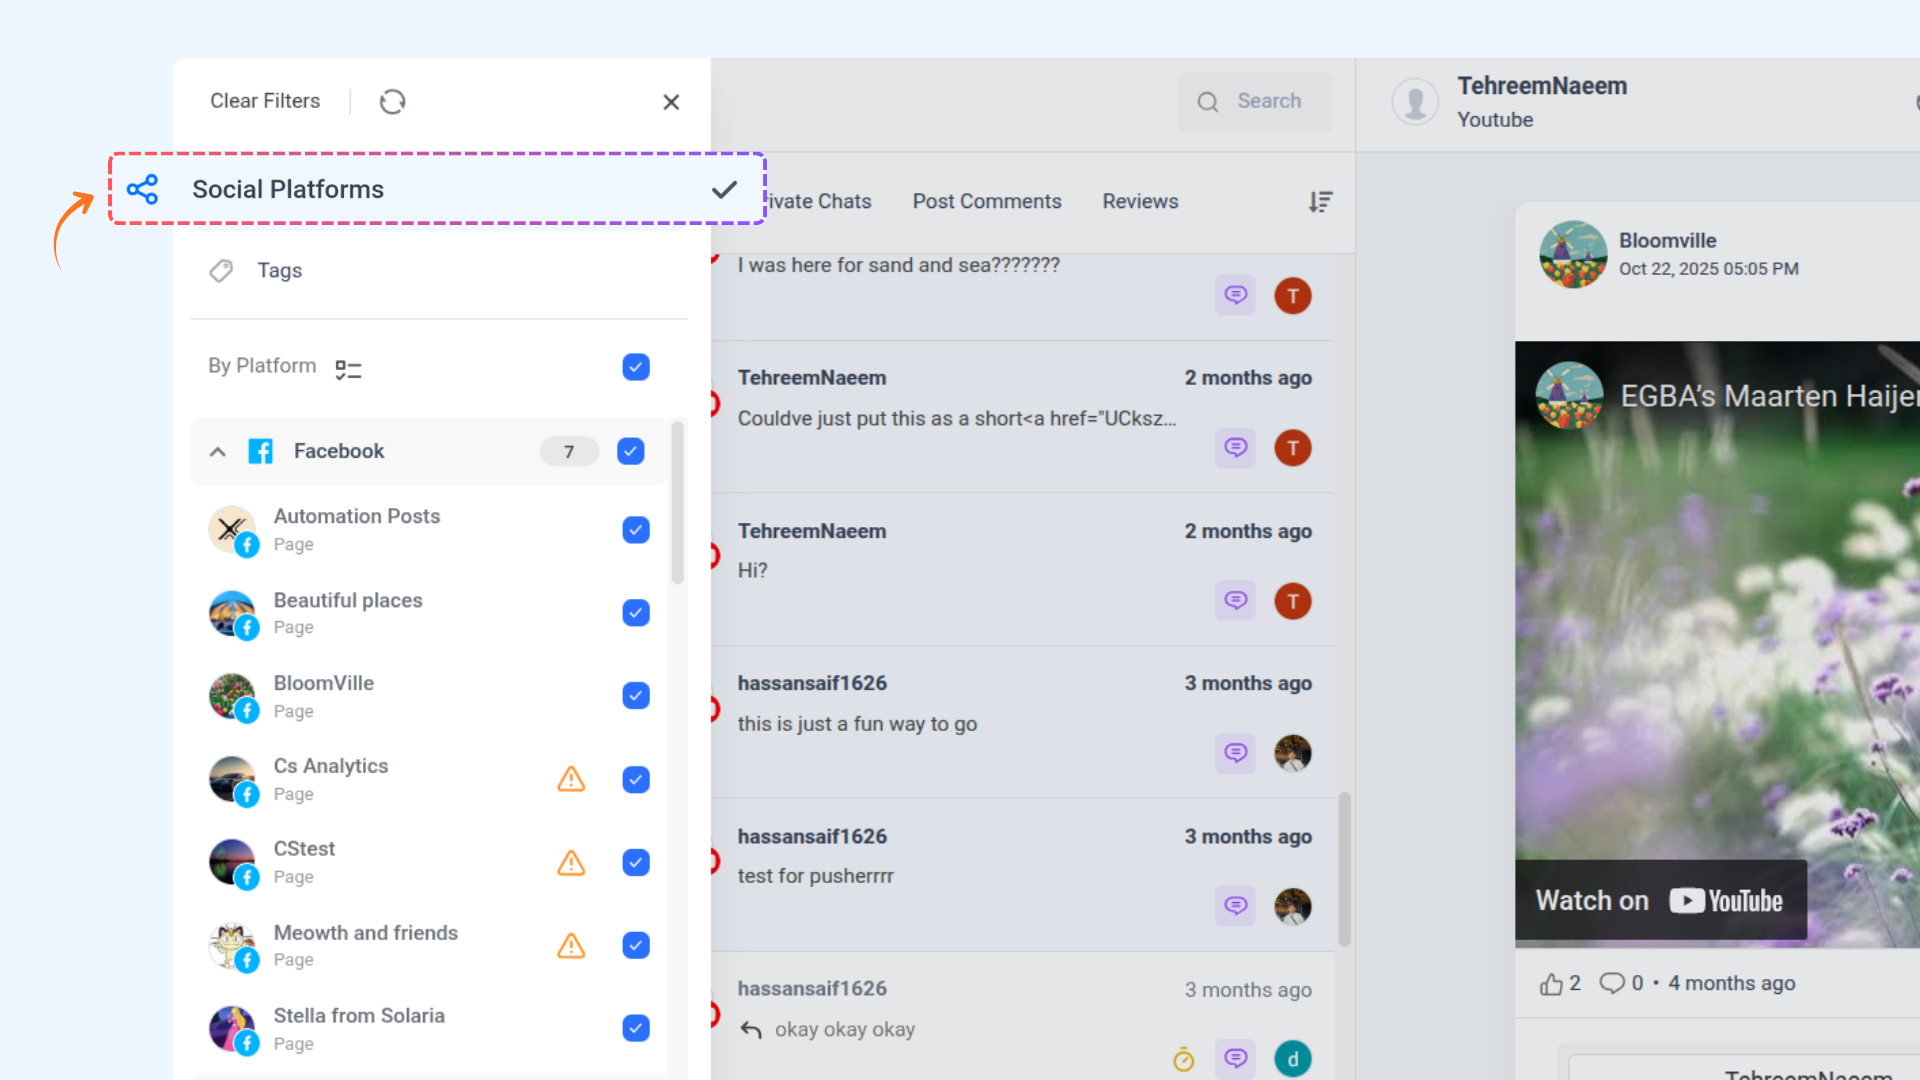
Task: Click the magnifier search icon
Action: (x=1208, y=102)
